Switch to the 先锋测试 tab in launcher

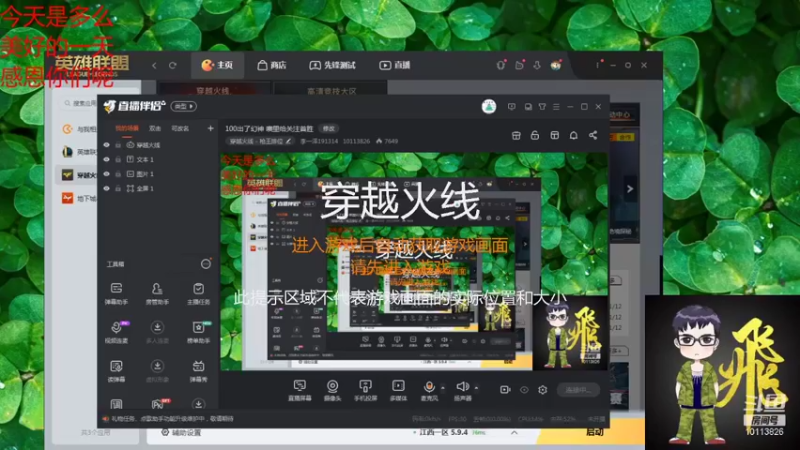point(332,65)
